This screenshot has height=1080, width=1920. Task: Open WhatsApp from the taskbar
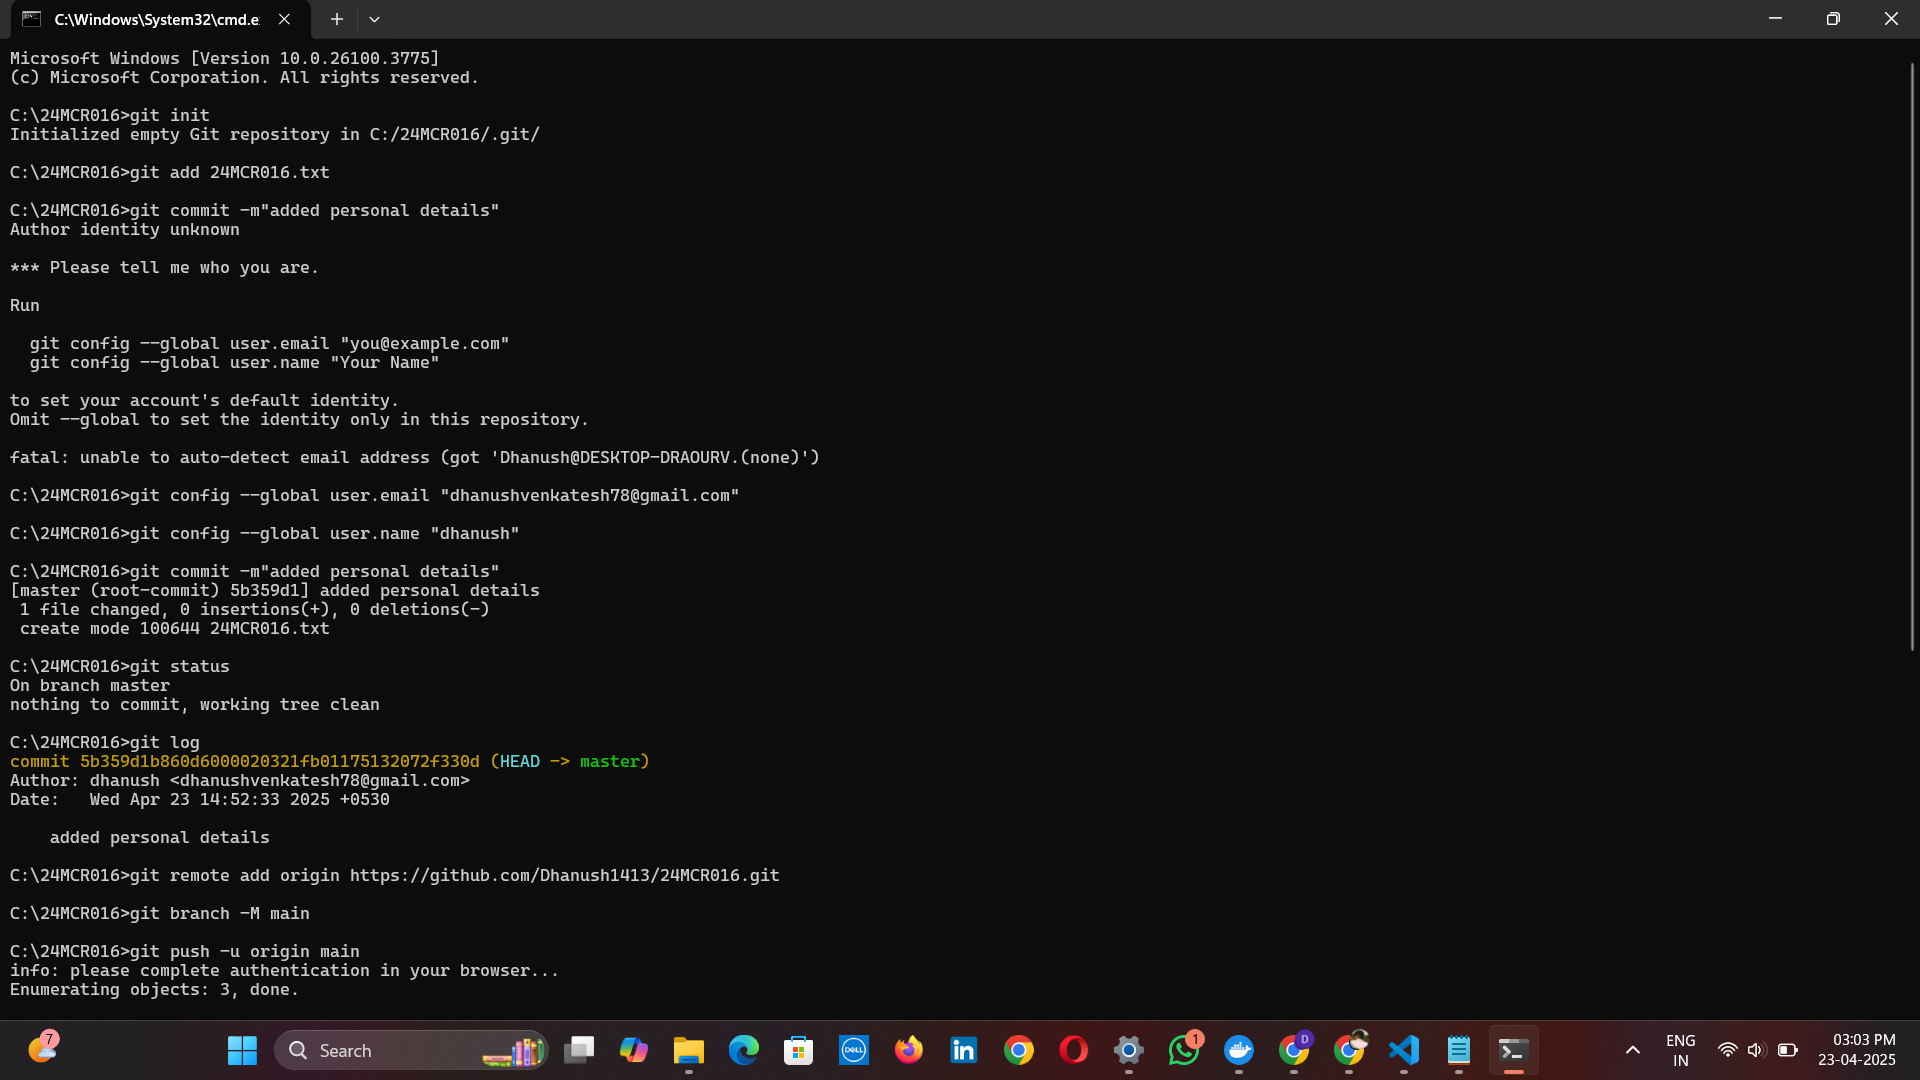coord(1184,1050)
